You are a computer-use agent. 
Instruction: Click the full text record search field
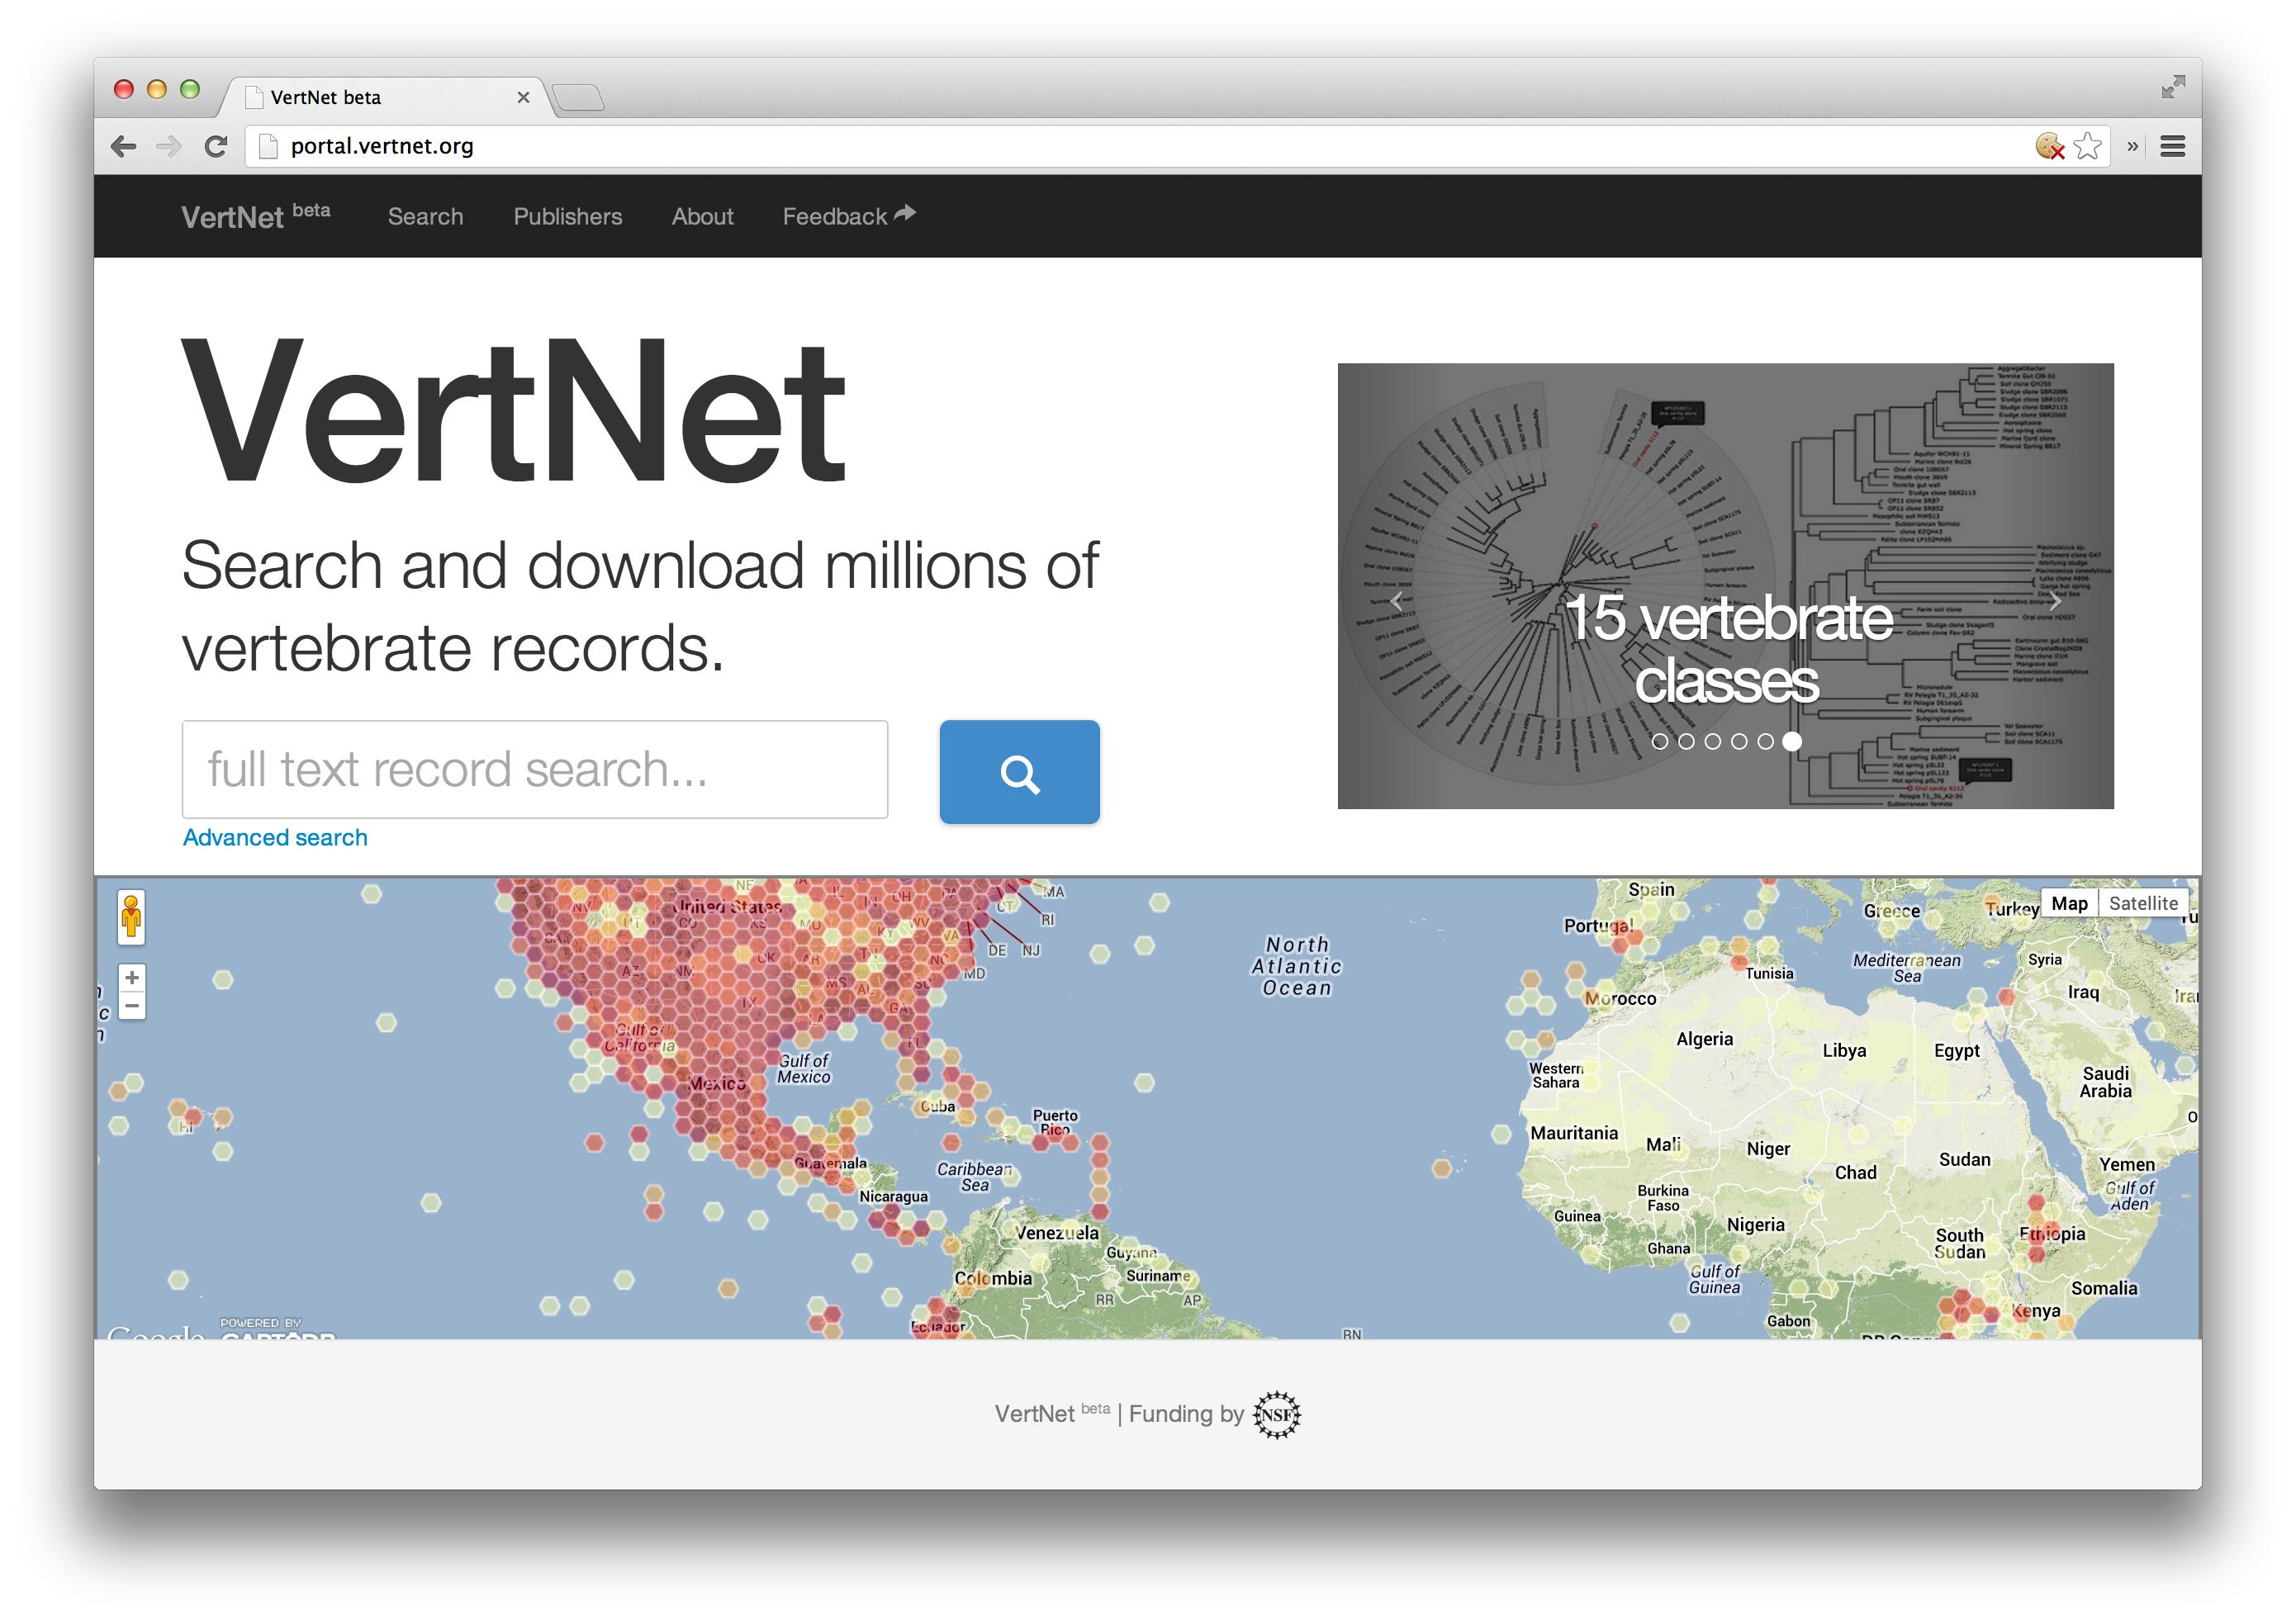pyautogui.click(x=534, y=770)
